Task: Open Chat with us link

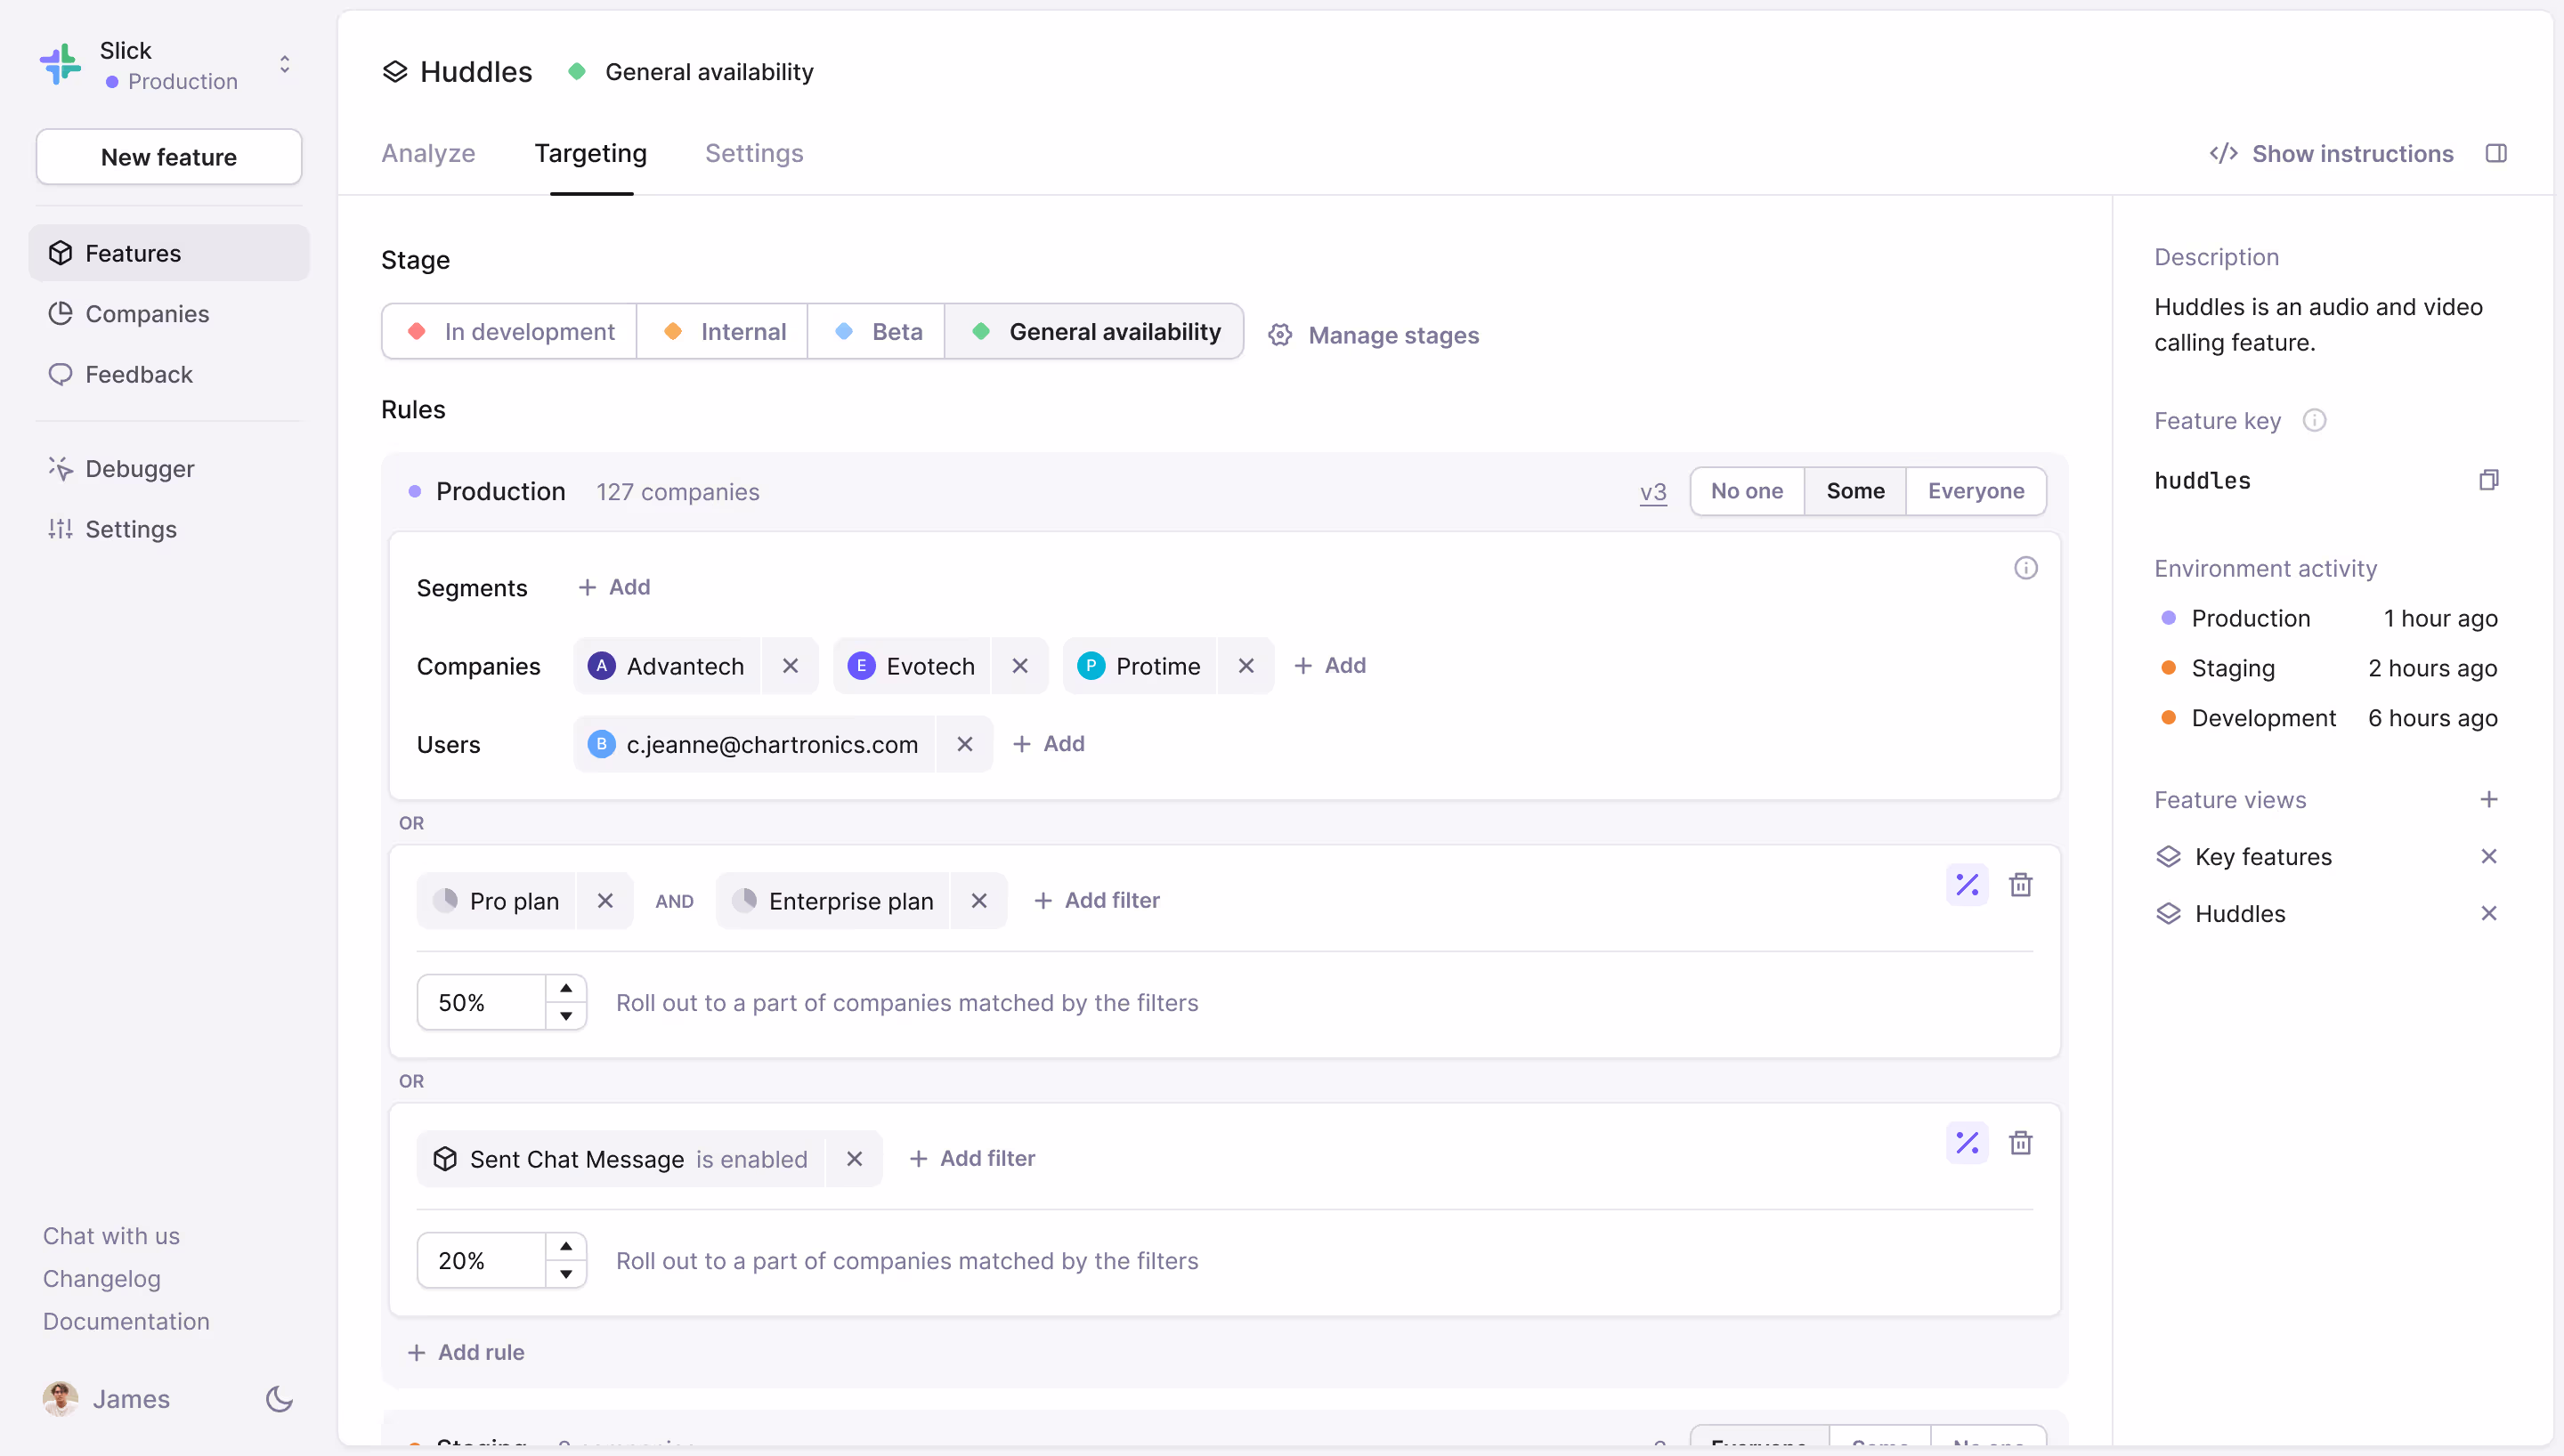Action: pos(111,1236)
